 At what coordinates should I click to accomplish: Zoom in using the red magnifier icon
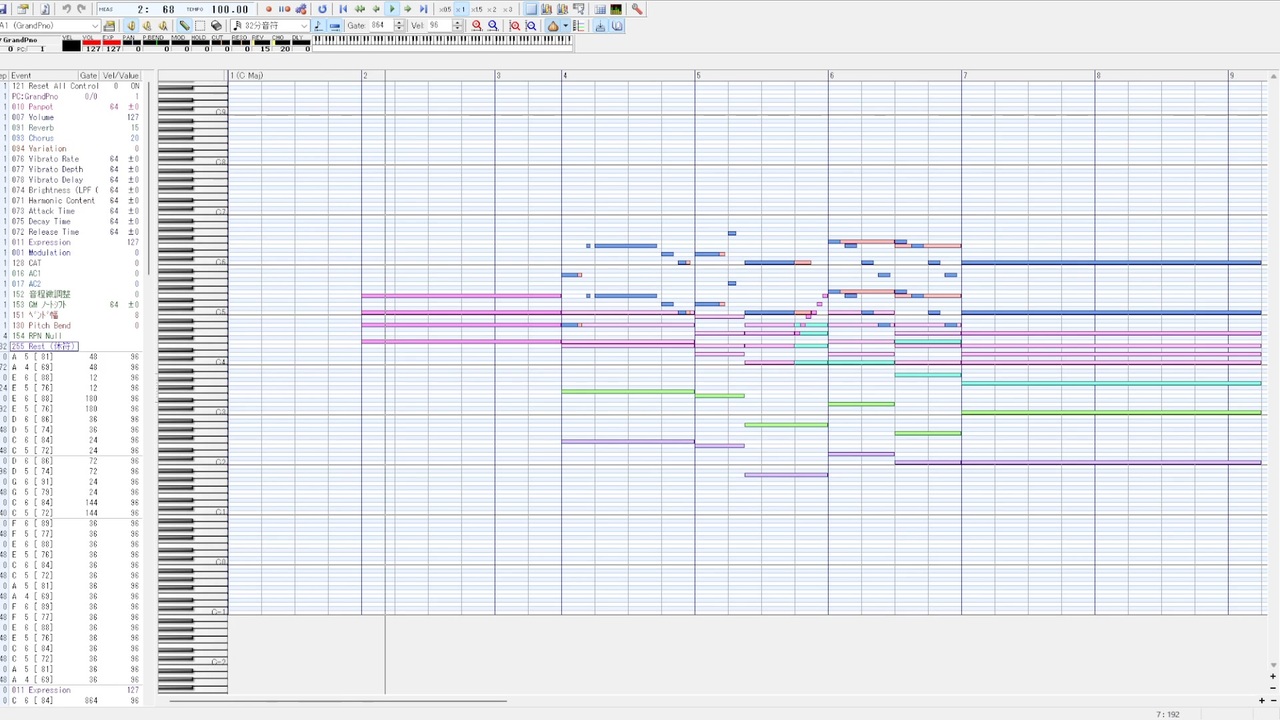click(x=476, y=26)
